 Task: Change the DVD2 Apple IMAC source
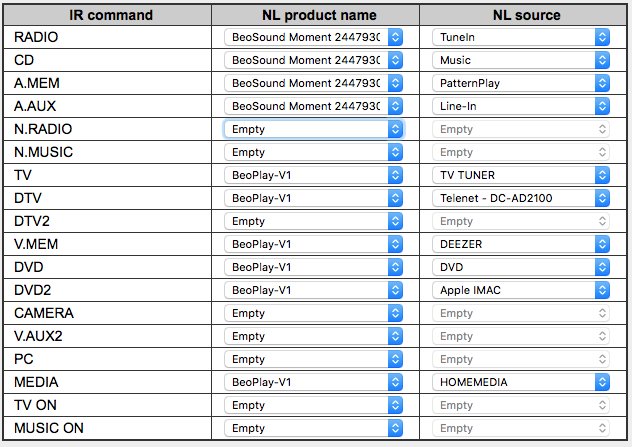(522, 290)
